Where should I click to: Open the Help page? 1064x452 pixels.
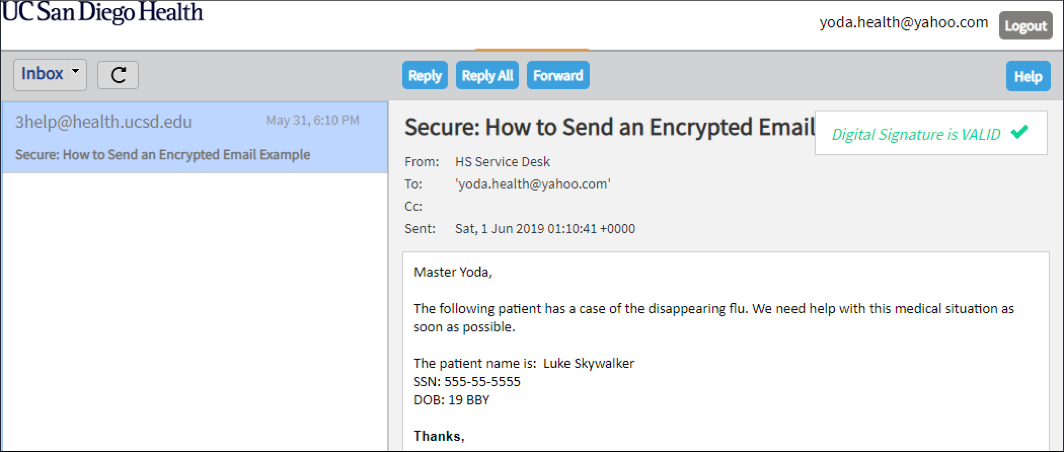pyautogui.click(x=1028, y=76)
